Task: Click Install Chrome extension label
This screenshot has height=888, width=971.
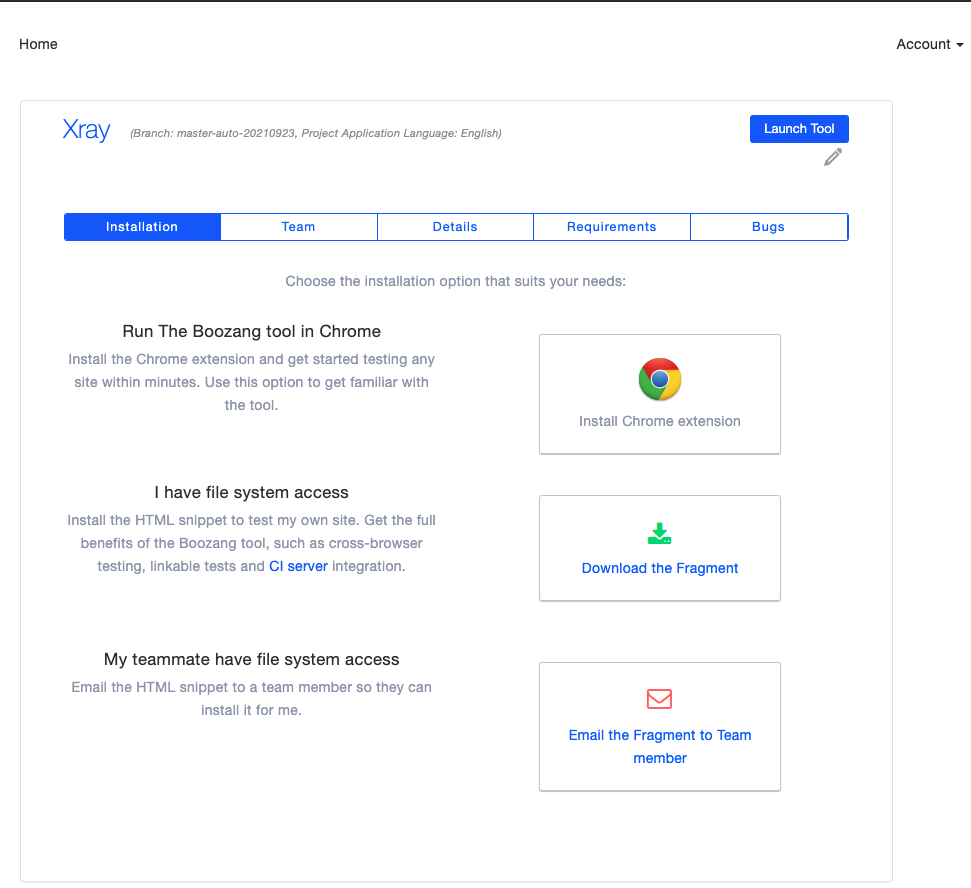Action: click(660, 421)
